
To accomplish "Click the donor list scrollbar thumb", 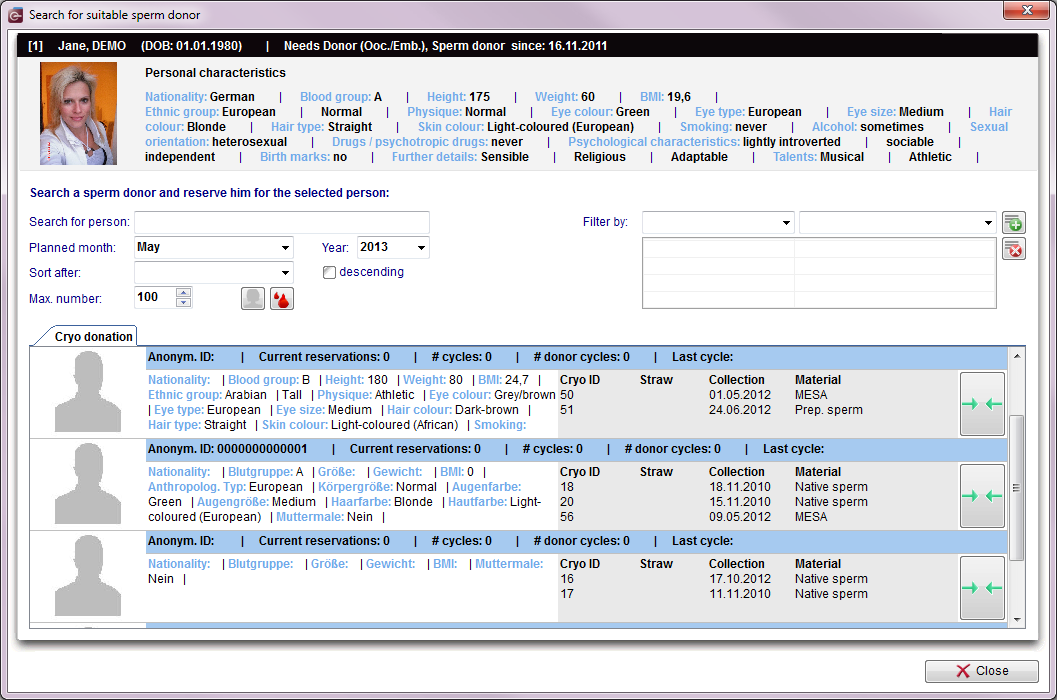I will pos(1017,488).
